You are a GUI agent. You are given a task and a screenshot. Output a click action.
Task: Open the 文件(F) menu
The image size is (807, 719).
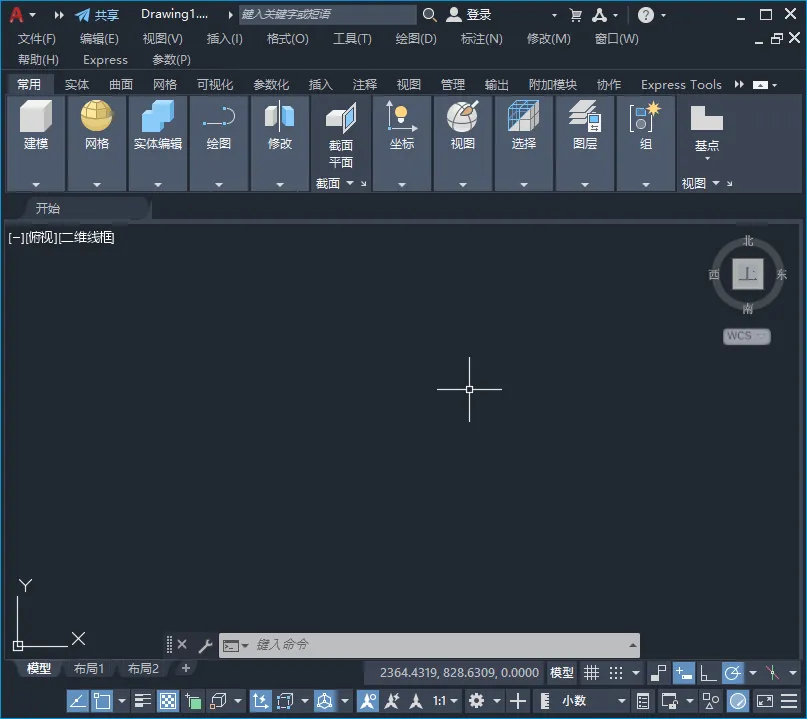[37, 39]
